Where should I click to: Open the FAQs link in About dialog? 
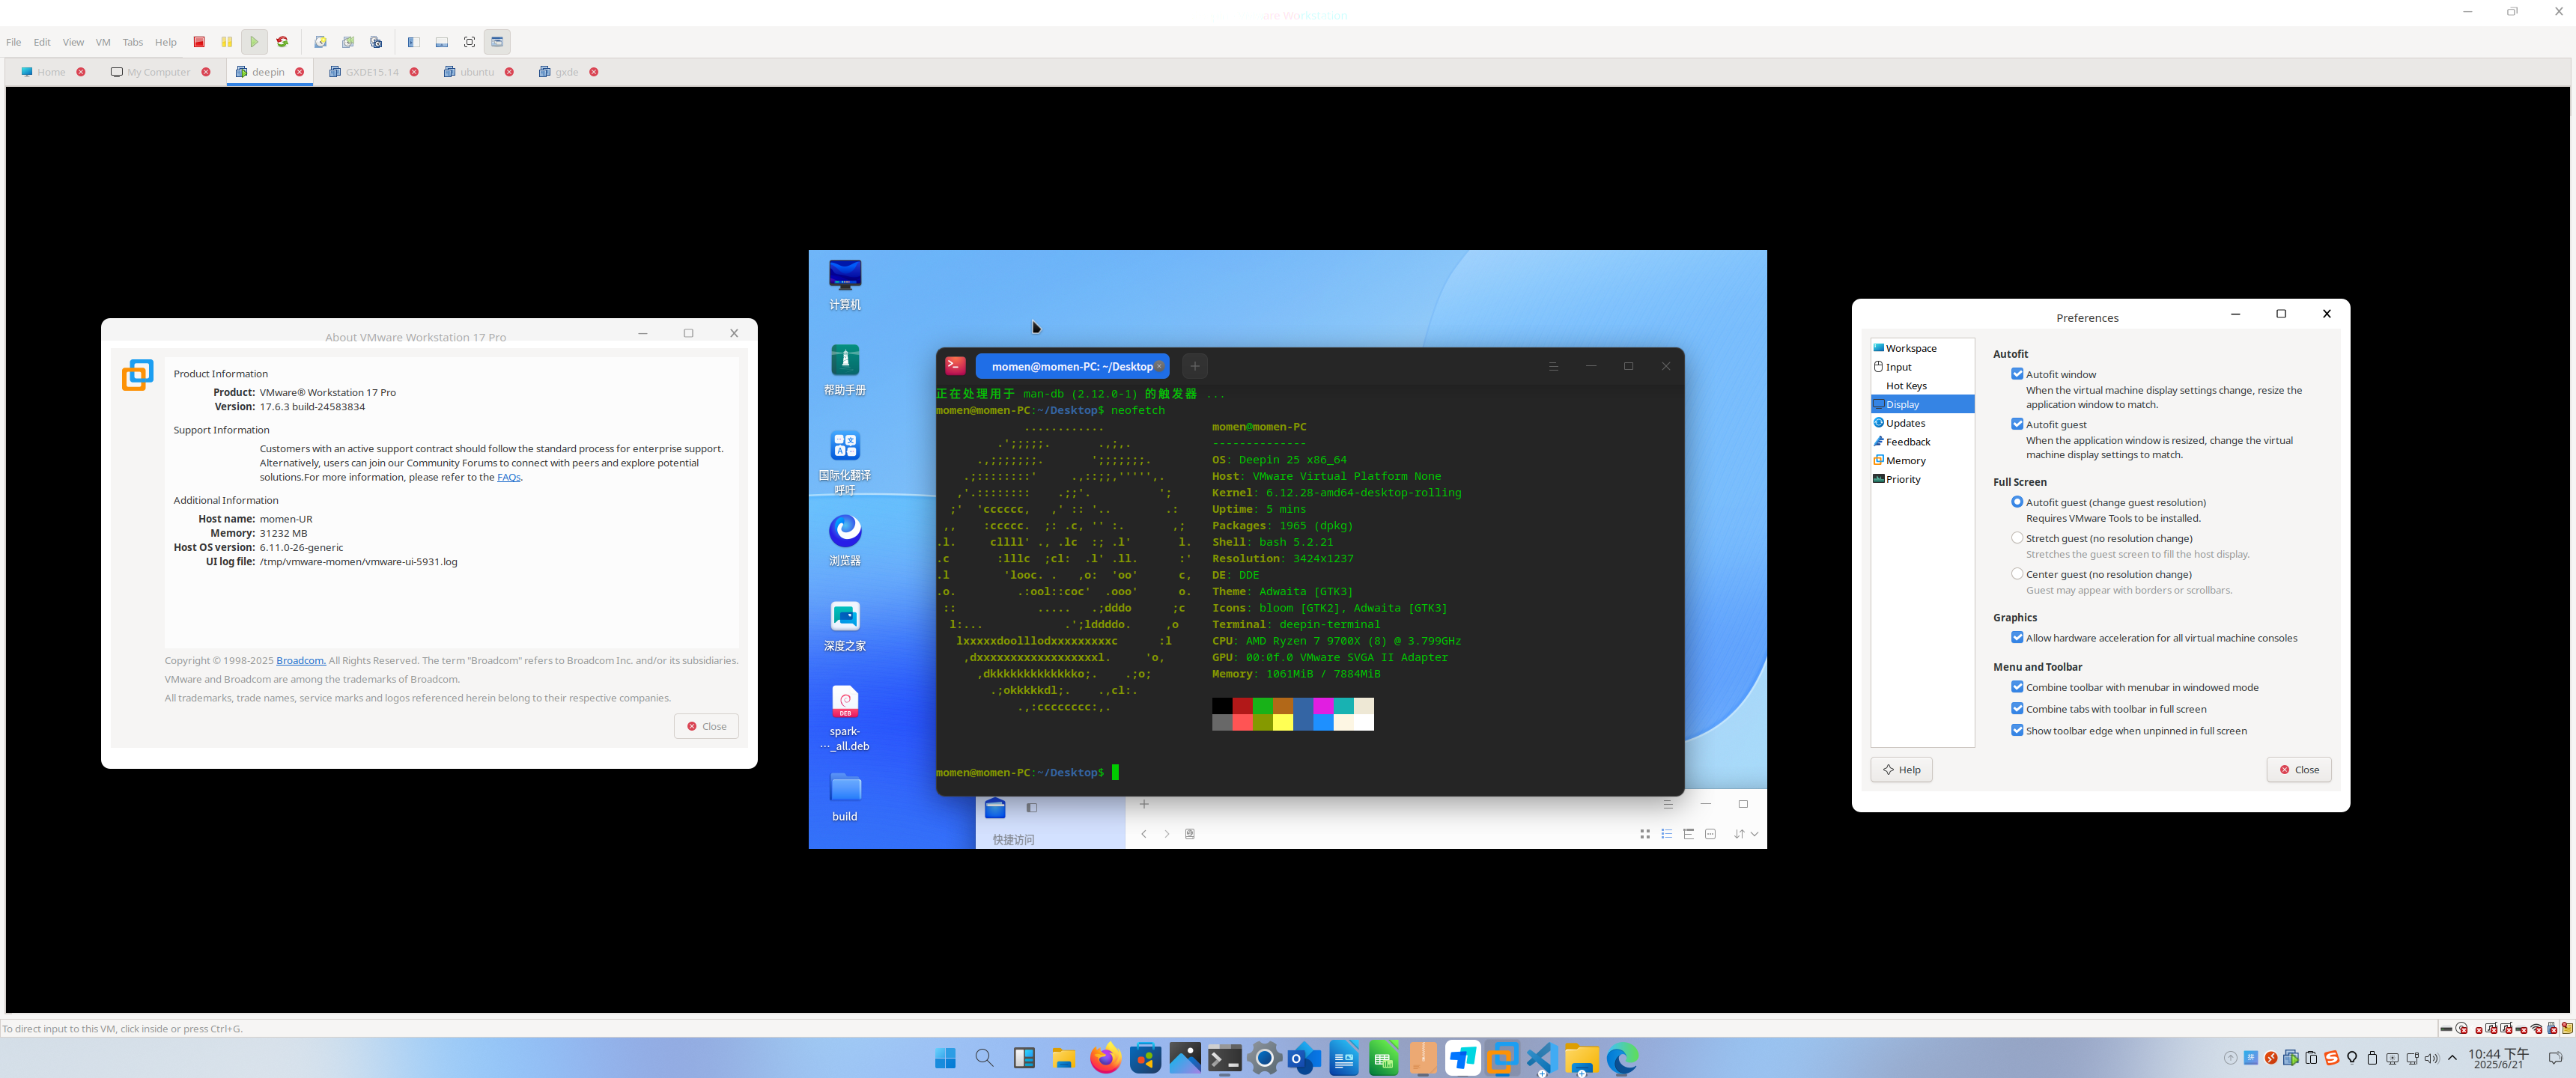[x=509, y=478]
